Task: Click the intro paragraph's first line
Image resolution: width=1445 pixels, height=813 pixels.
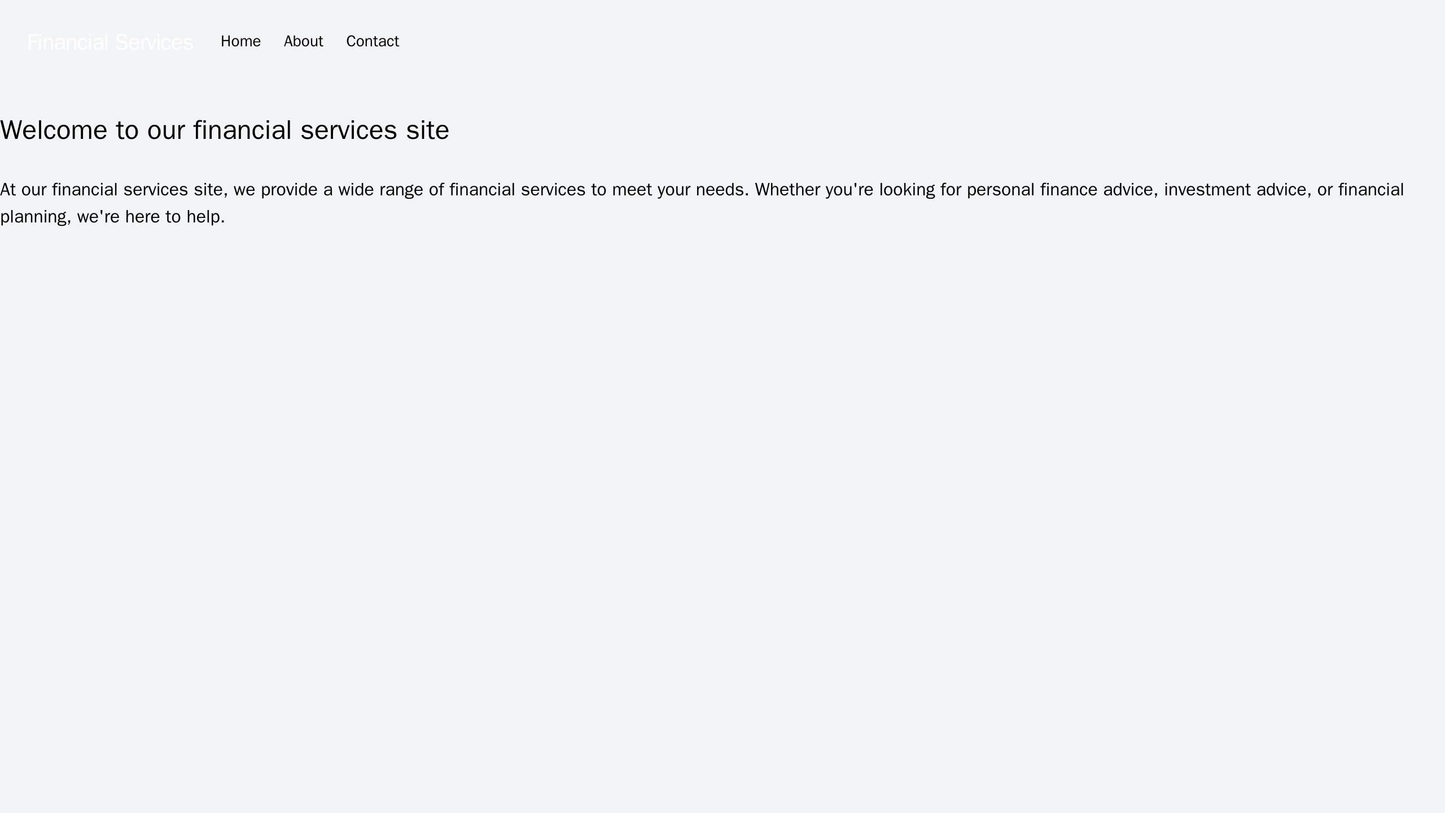Action: (x=700, y=189)
